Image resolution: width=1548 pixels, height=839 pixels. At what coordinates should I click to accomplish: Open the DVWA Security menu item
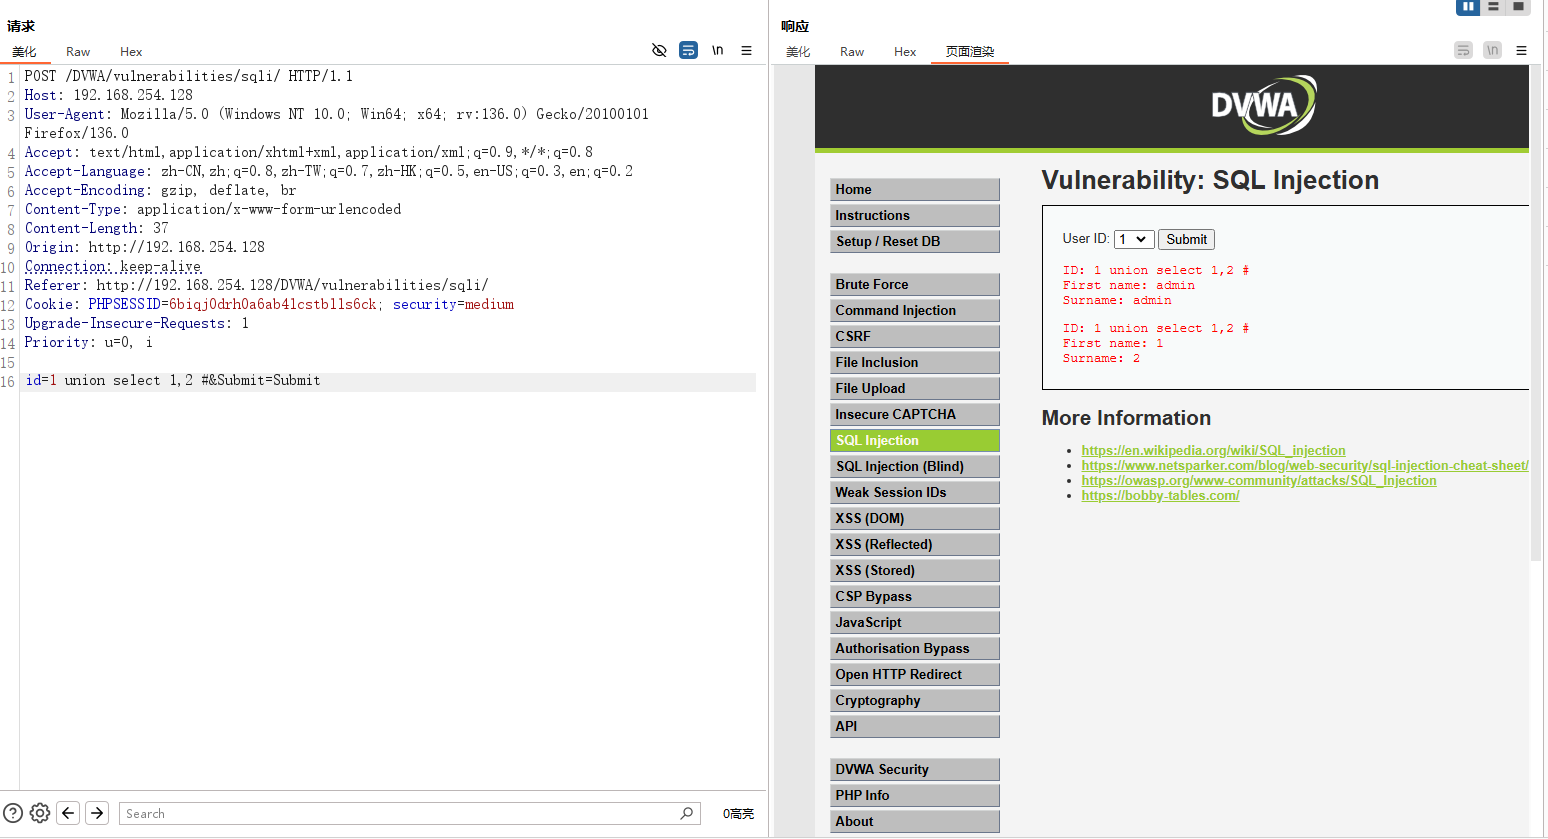pos(914,769)
